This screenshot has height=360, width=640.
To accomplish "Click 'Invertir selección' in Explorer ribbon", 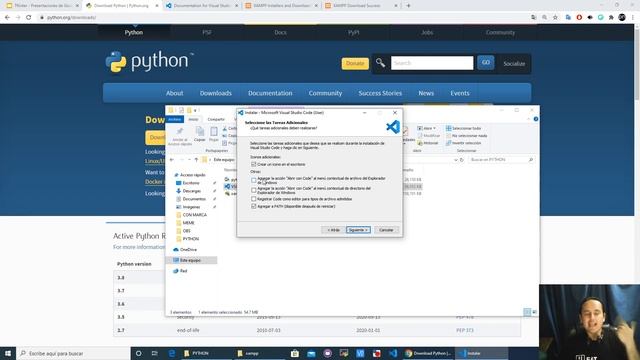I will pos(463,143).
